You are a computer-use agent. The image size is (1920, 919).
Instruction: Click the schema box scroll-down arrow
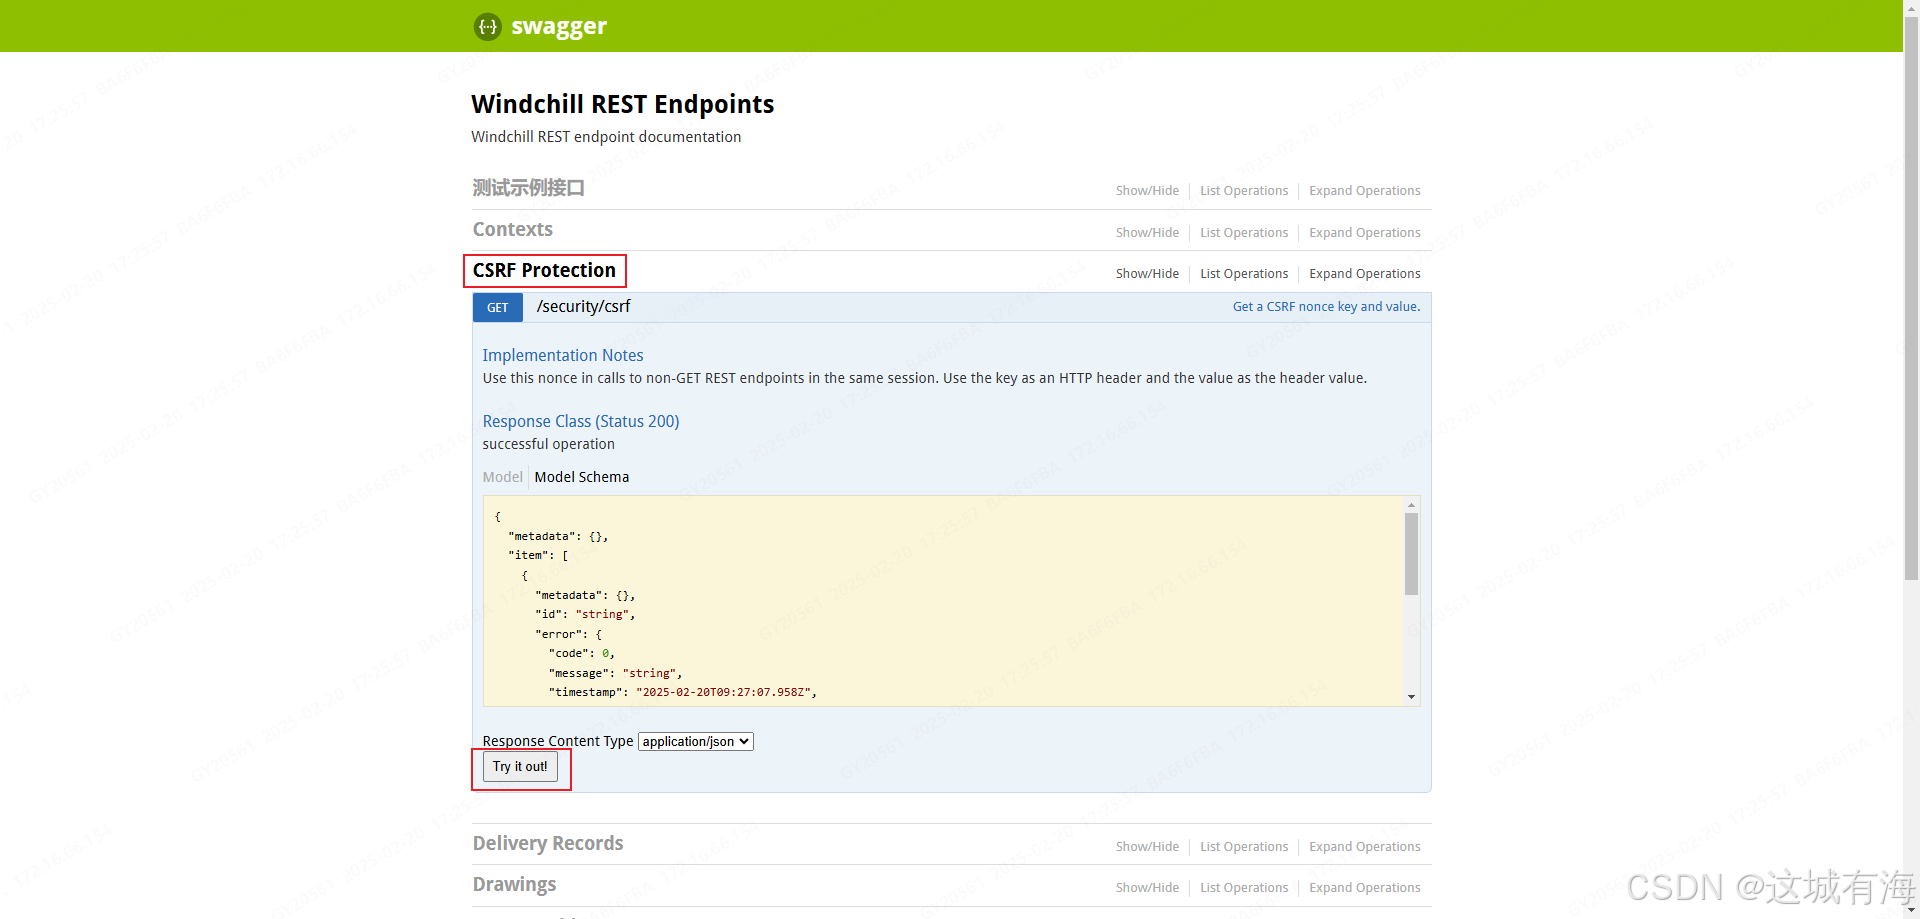click(1411, 697)
